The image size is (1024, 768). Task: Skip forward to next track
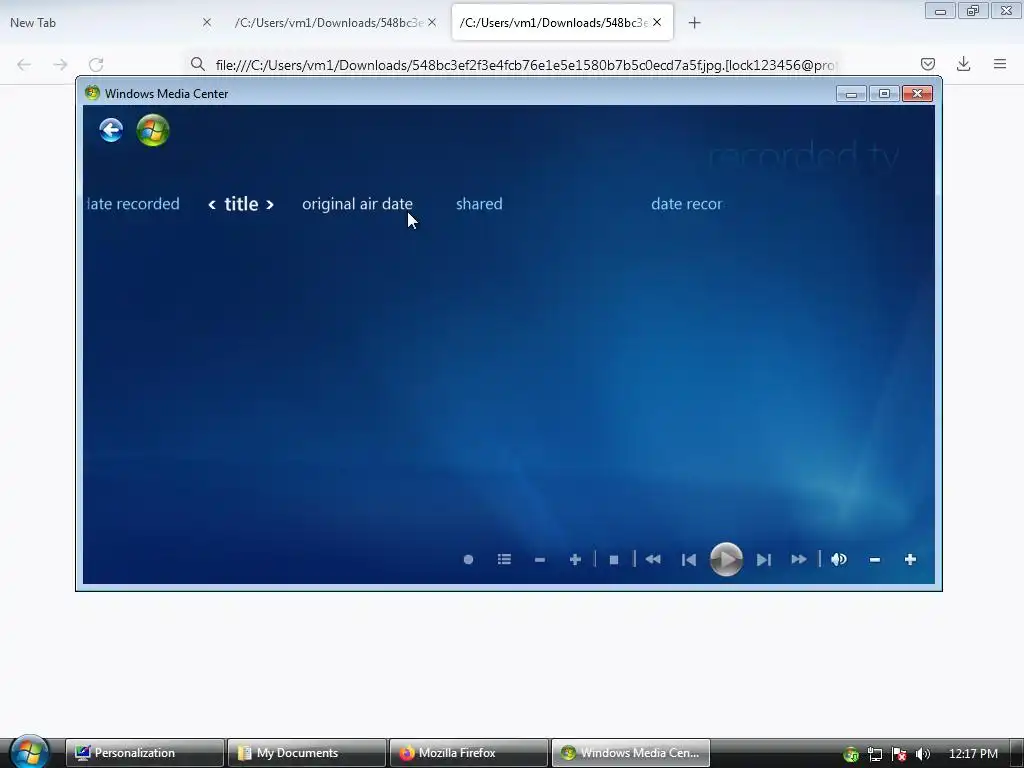coord(763,560)
